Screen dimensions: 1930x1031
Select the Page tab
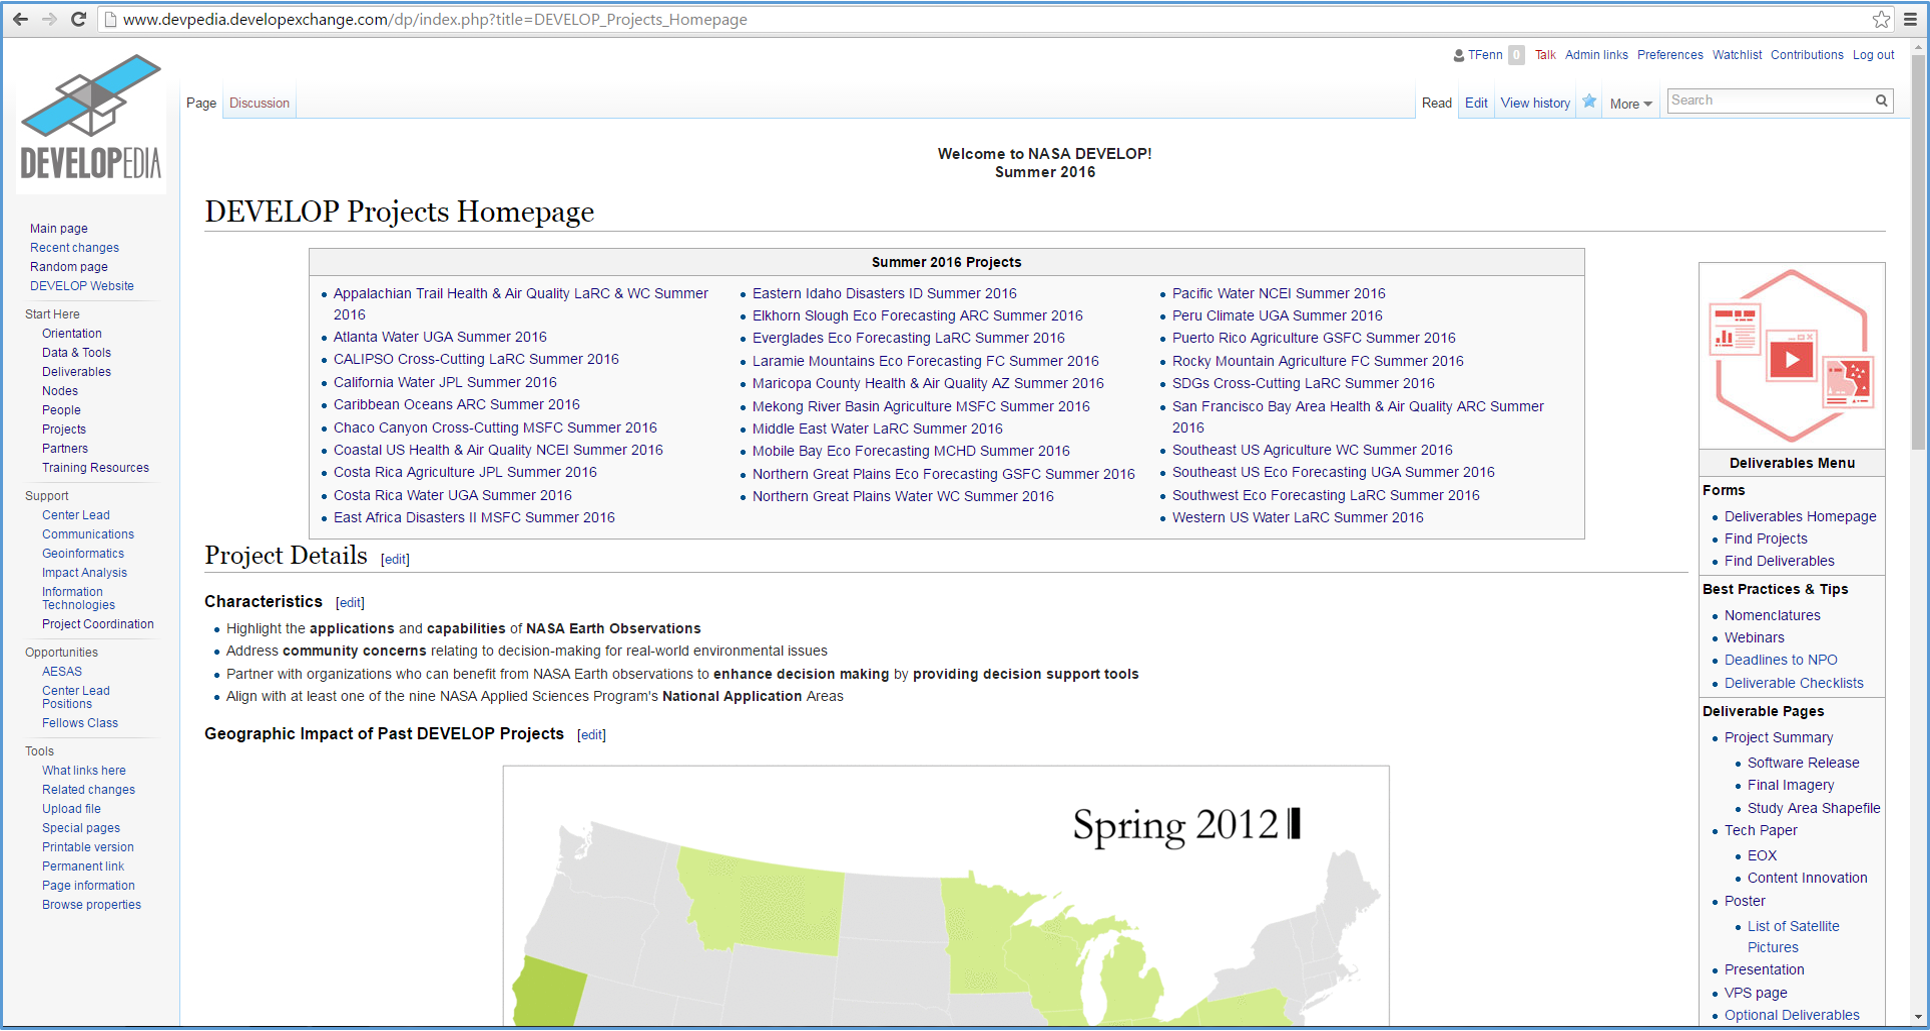pos(201,103)
